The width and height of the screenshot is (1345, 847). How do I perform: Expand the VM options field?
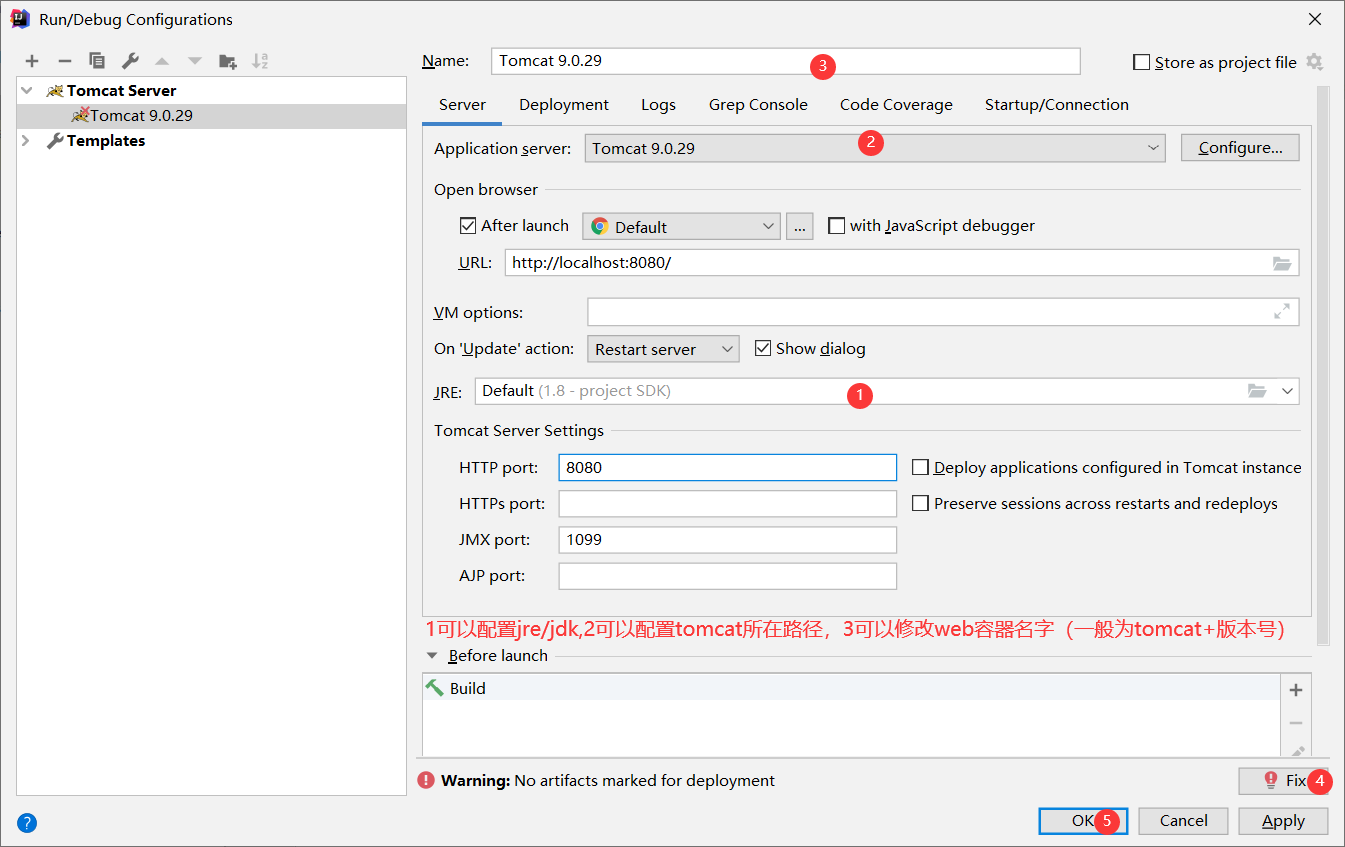point(1282,312)
